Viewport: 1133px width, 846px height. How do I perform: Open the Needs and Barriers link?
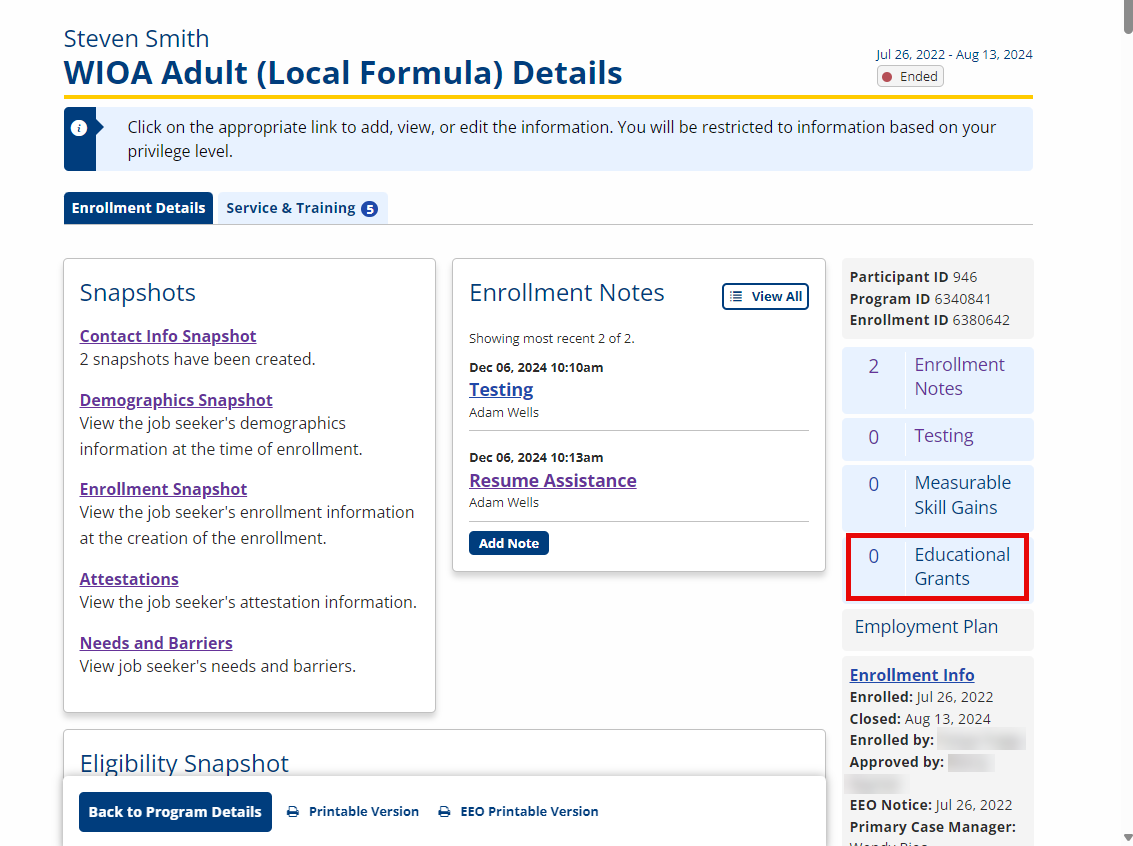[156, 643]
